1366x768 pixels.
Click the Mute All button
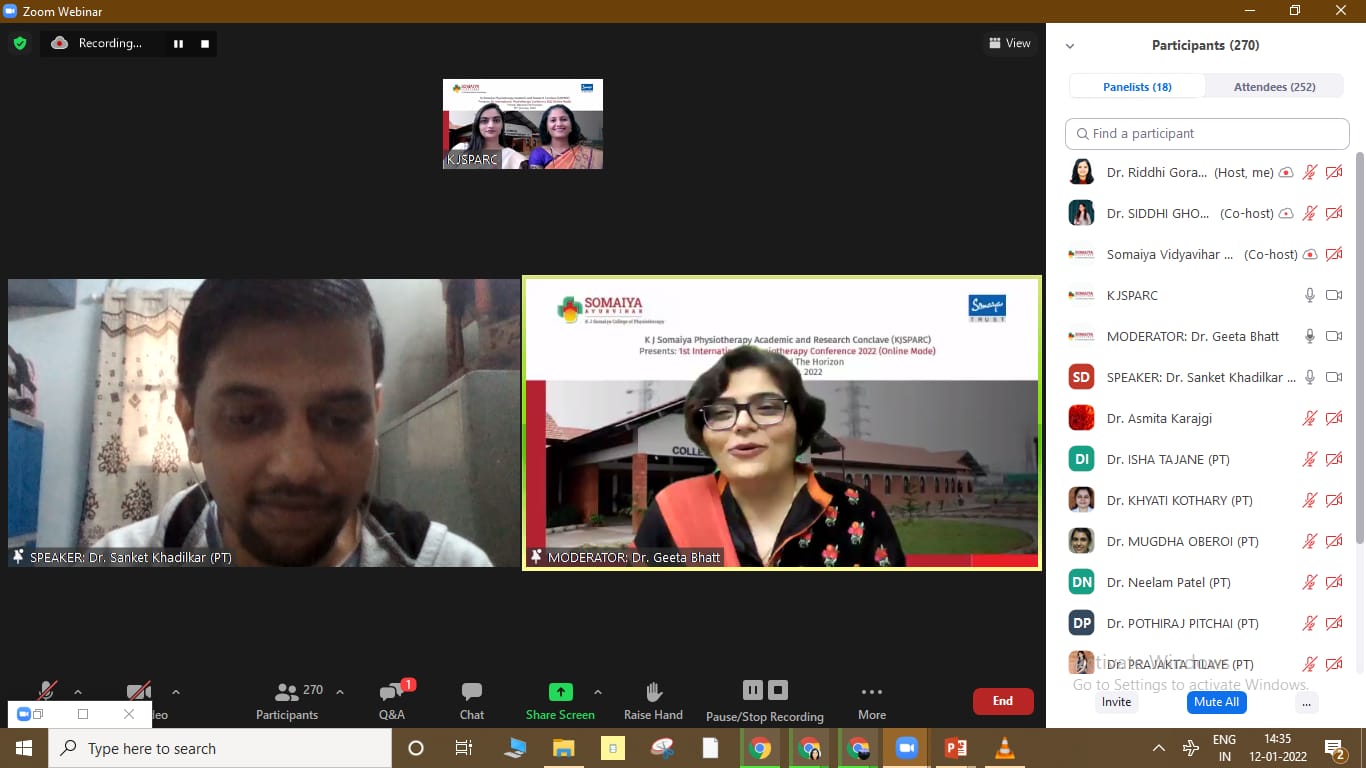[1216, 702]
